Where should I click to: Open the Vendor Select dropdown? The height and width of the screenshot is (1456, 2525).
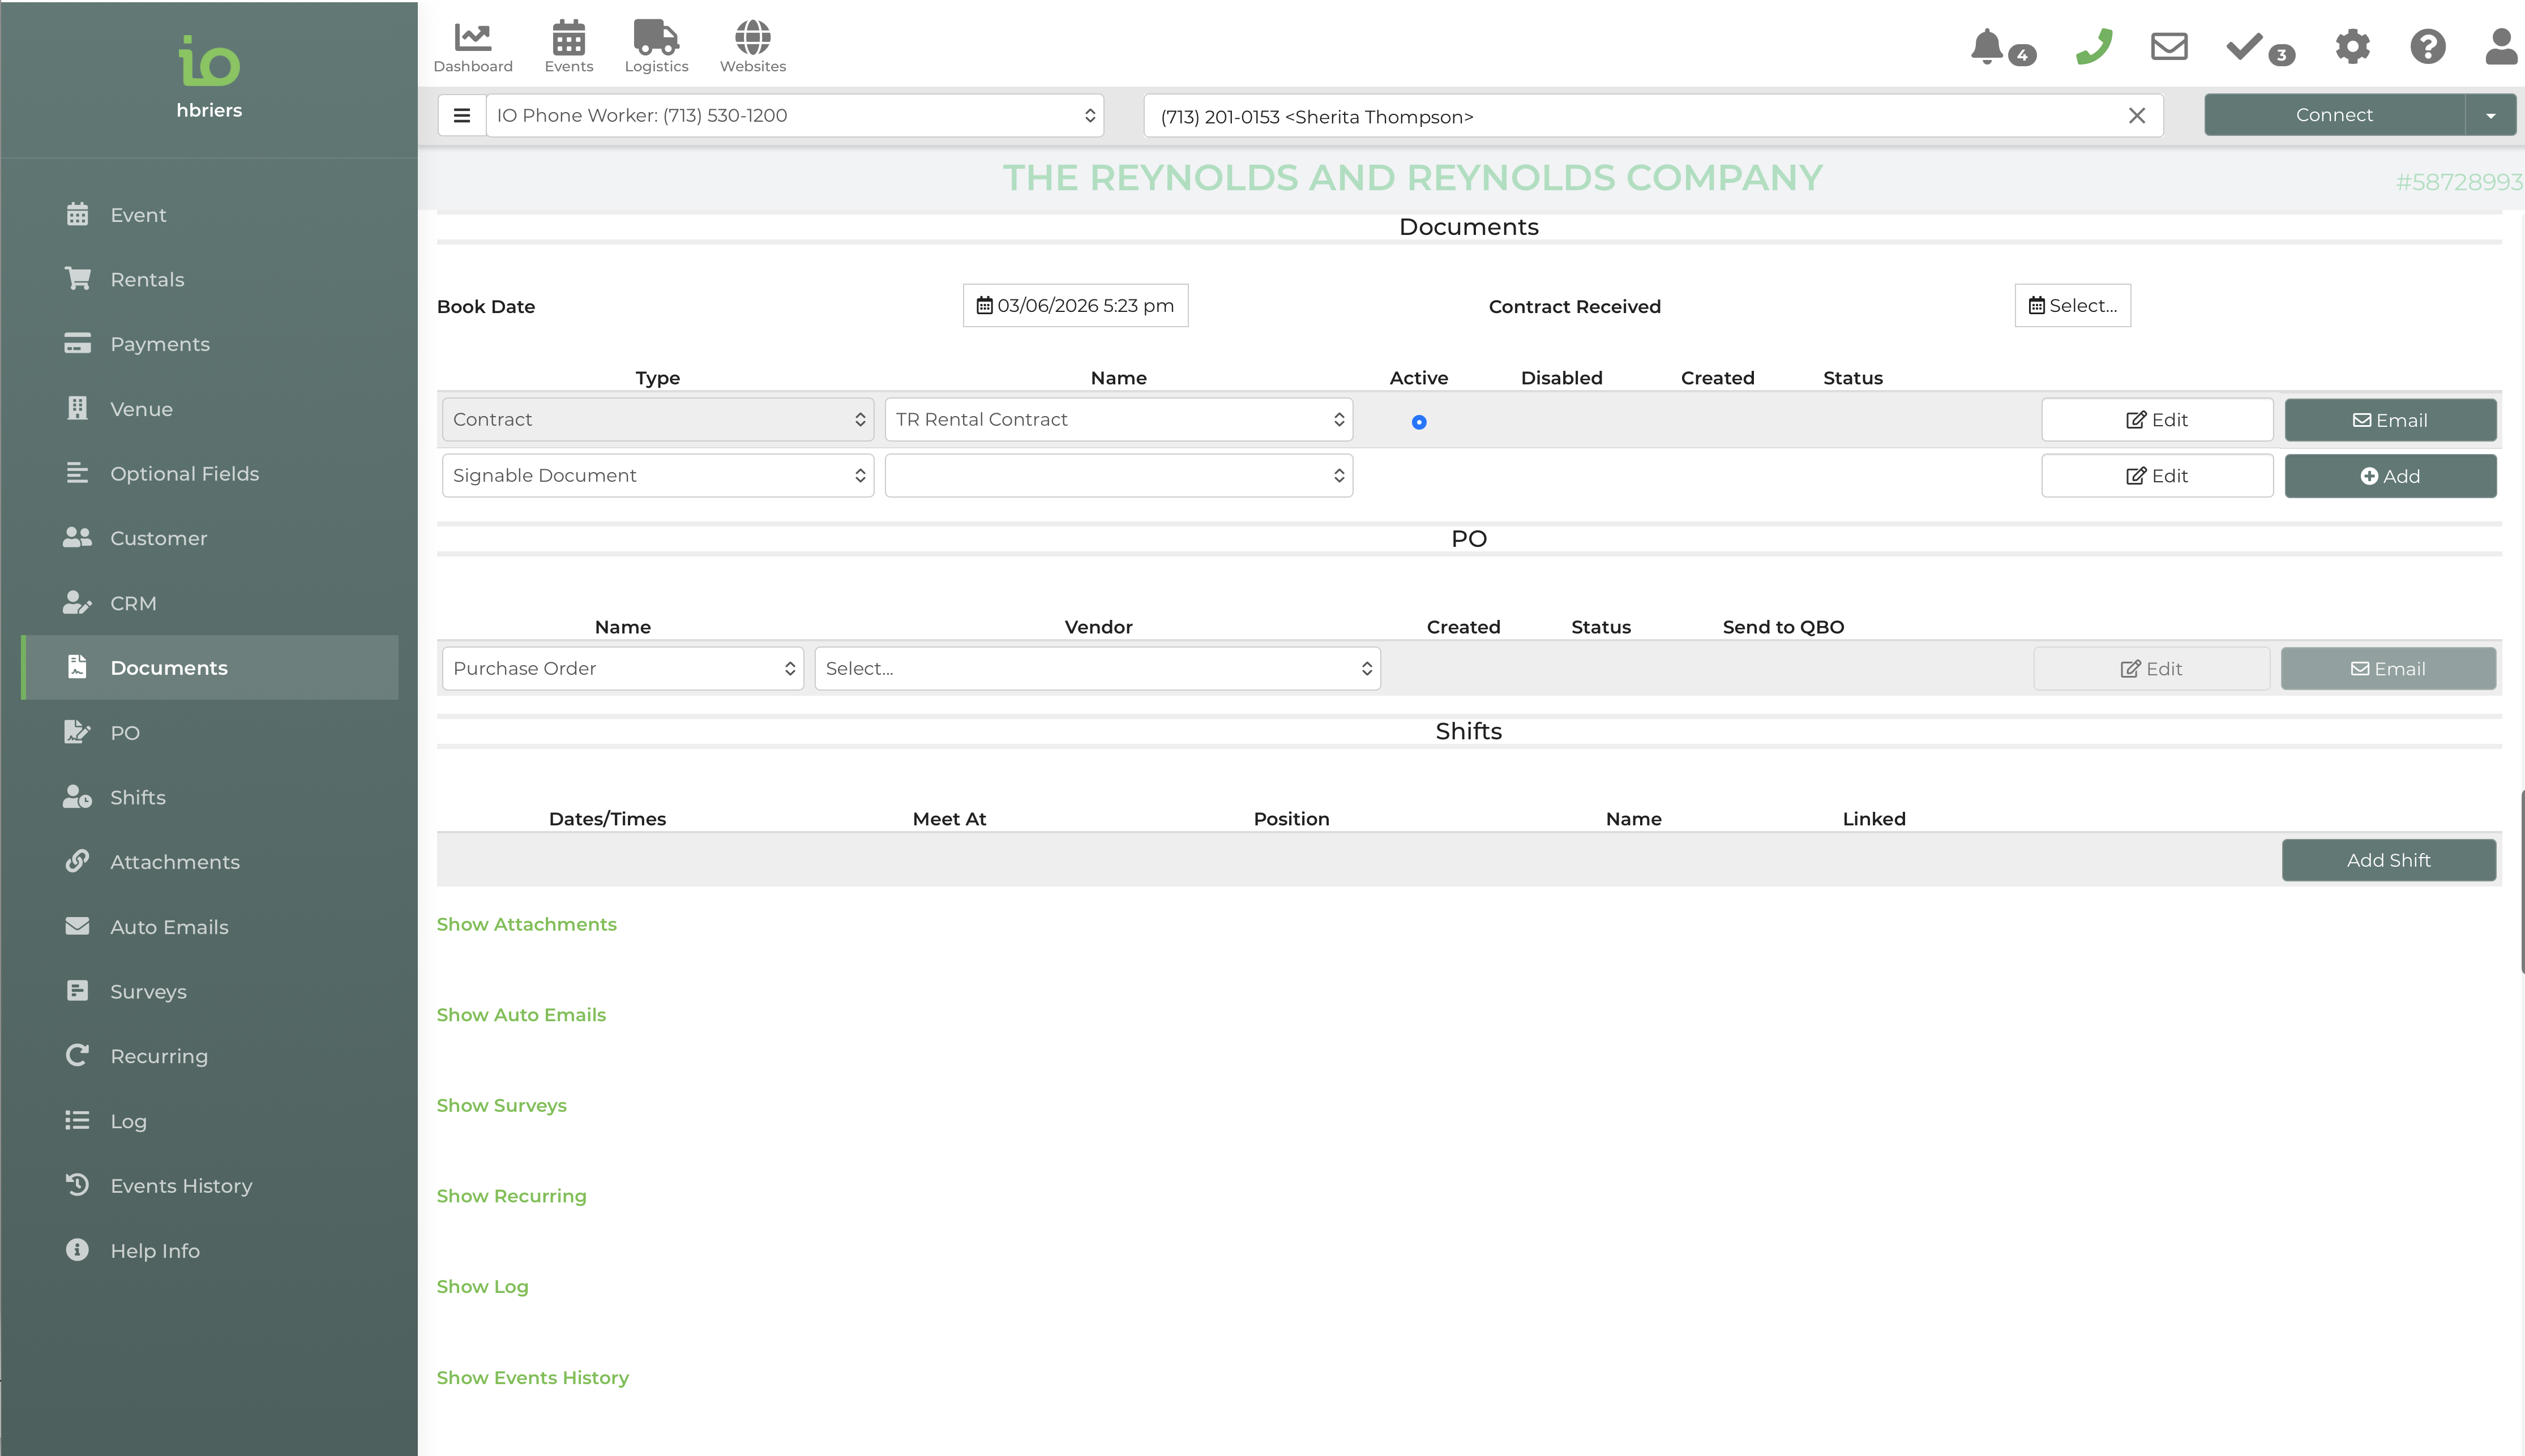click(1097, 669)
